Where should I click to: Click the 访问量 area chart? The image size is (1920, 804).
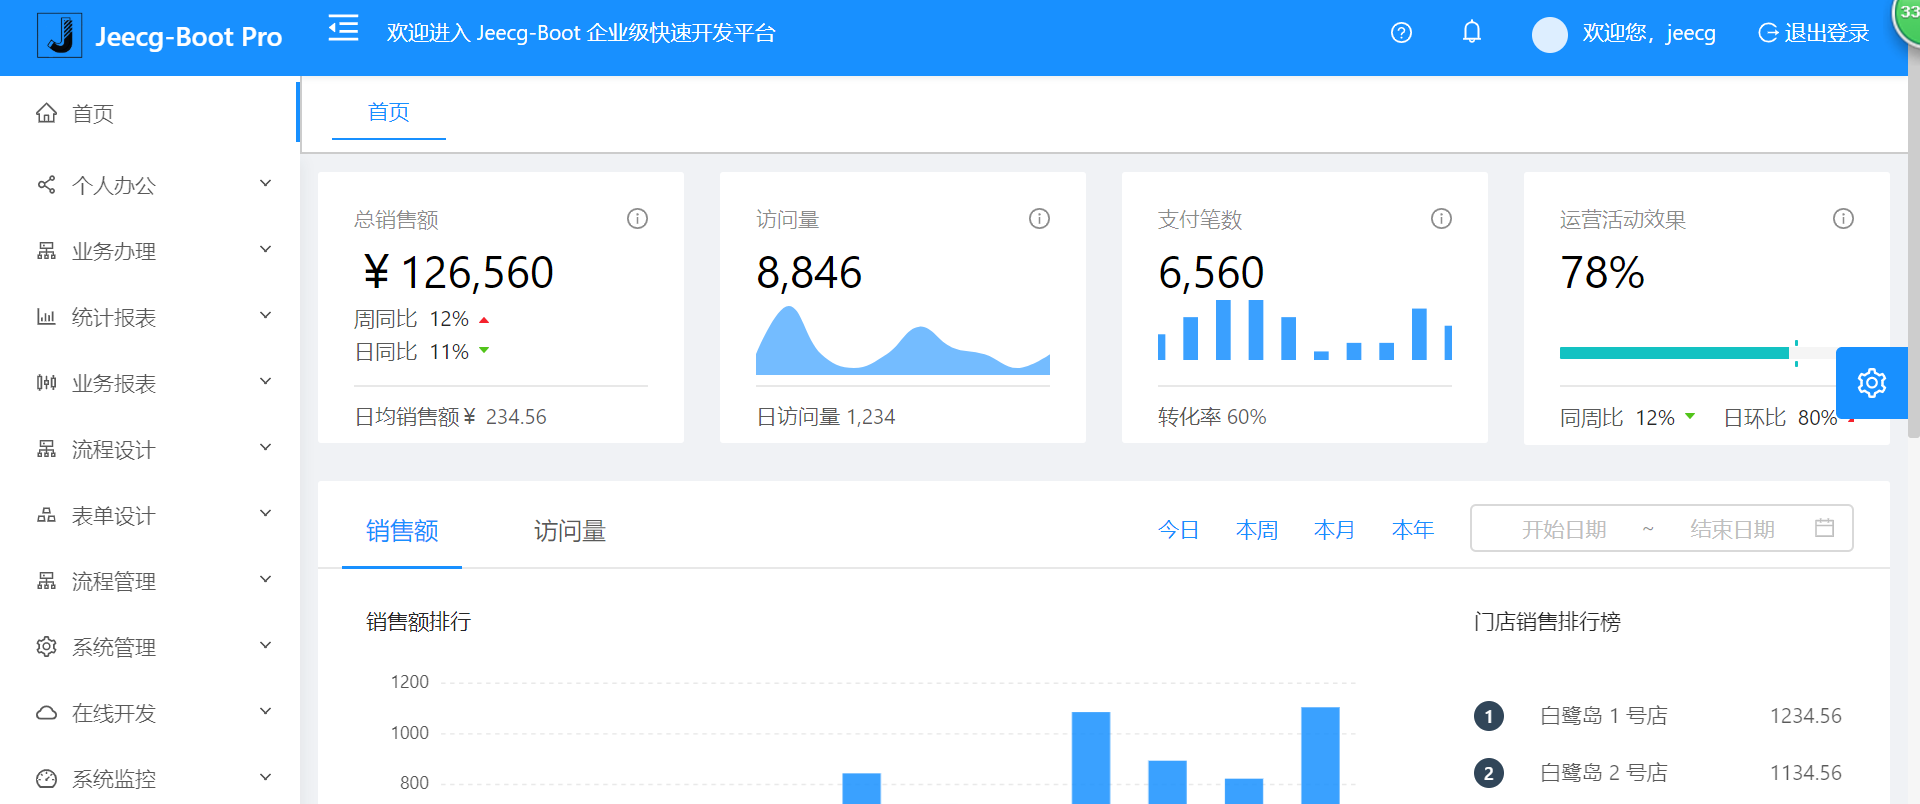point(903,340)
